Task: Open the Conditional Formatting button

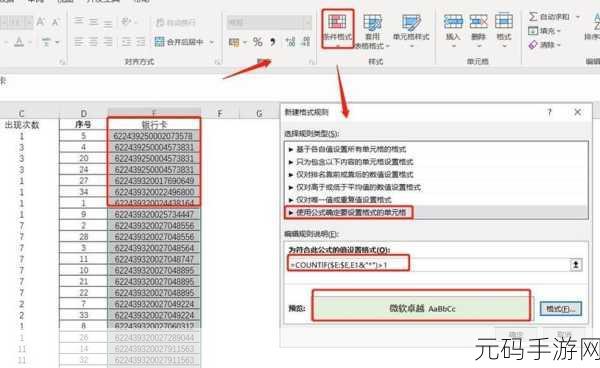Action: pos(338,29)
